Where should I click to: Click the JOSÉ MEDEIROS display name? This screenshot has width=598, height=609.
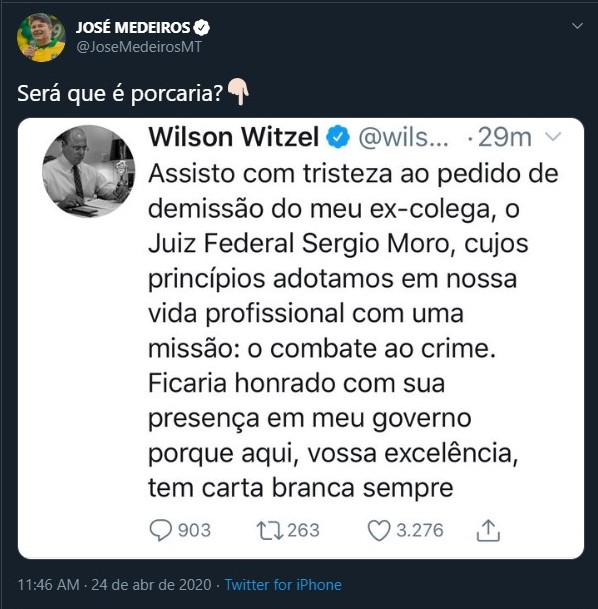tap(133, 28)
